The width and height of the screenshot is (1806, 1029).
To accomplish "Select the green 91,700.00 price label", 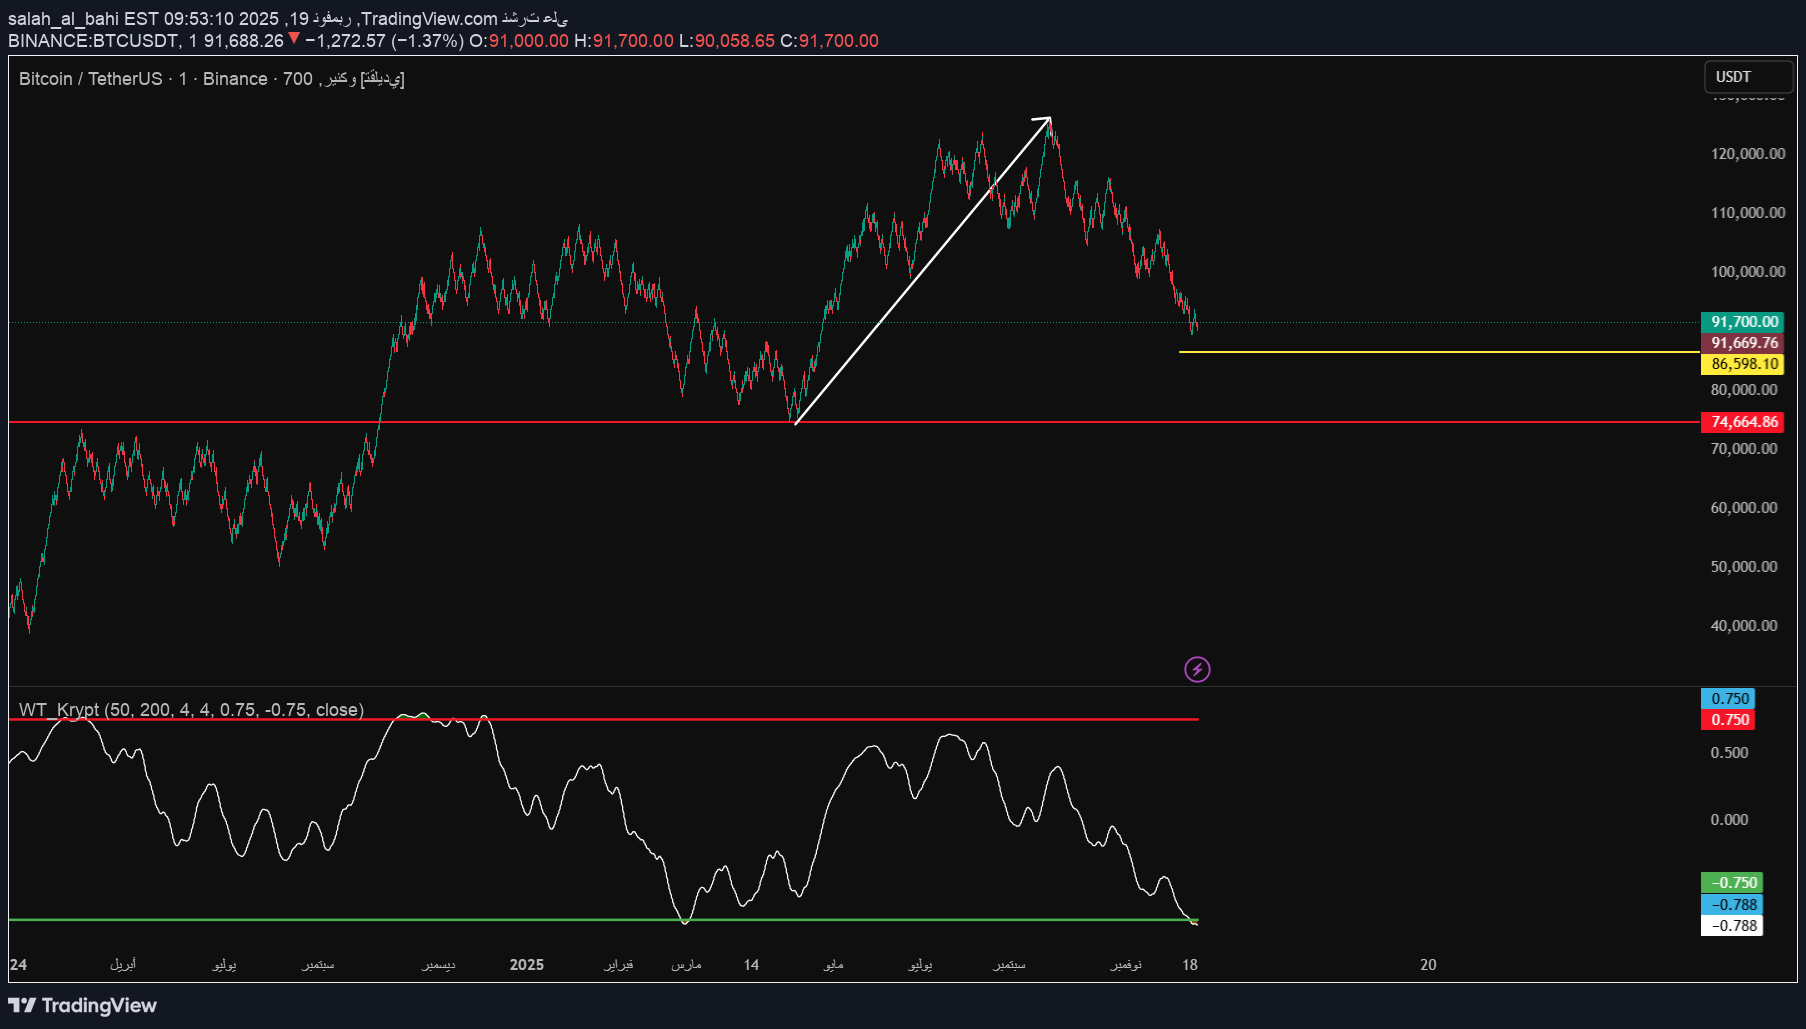I will (1744, 322).
